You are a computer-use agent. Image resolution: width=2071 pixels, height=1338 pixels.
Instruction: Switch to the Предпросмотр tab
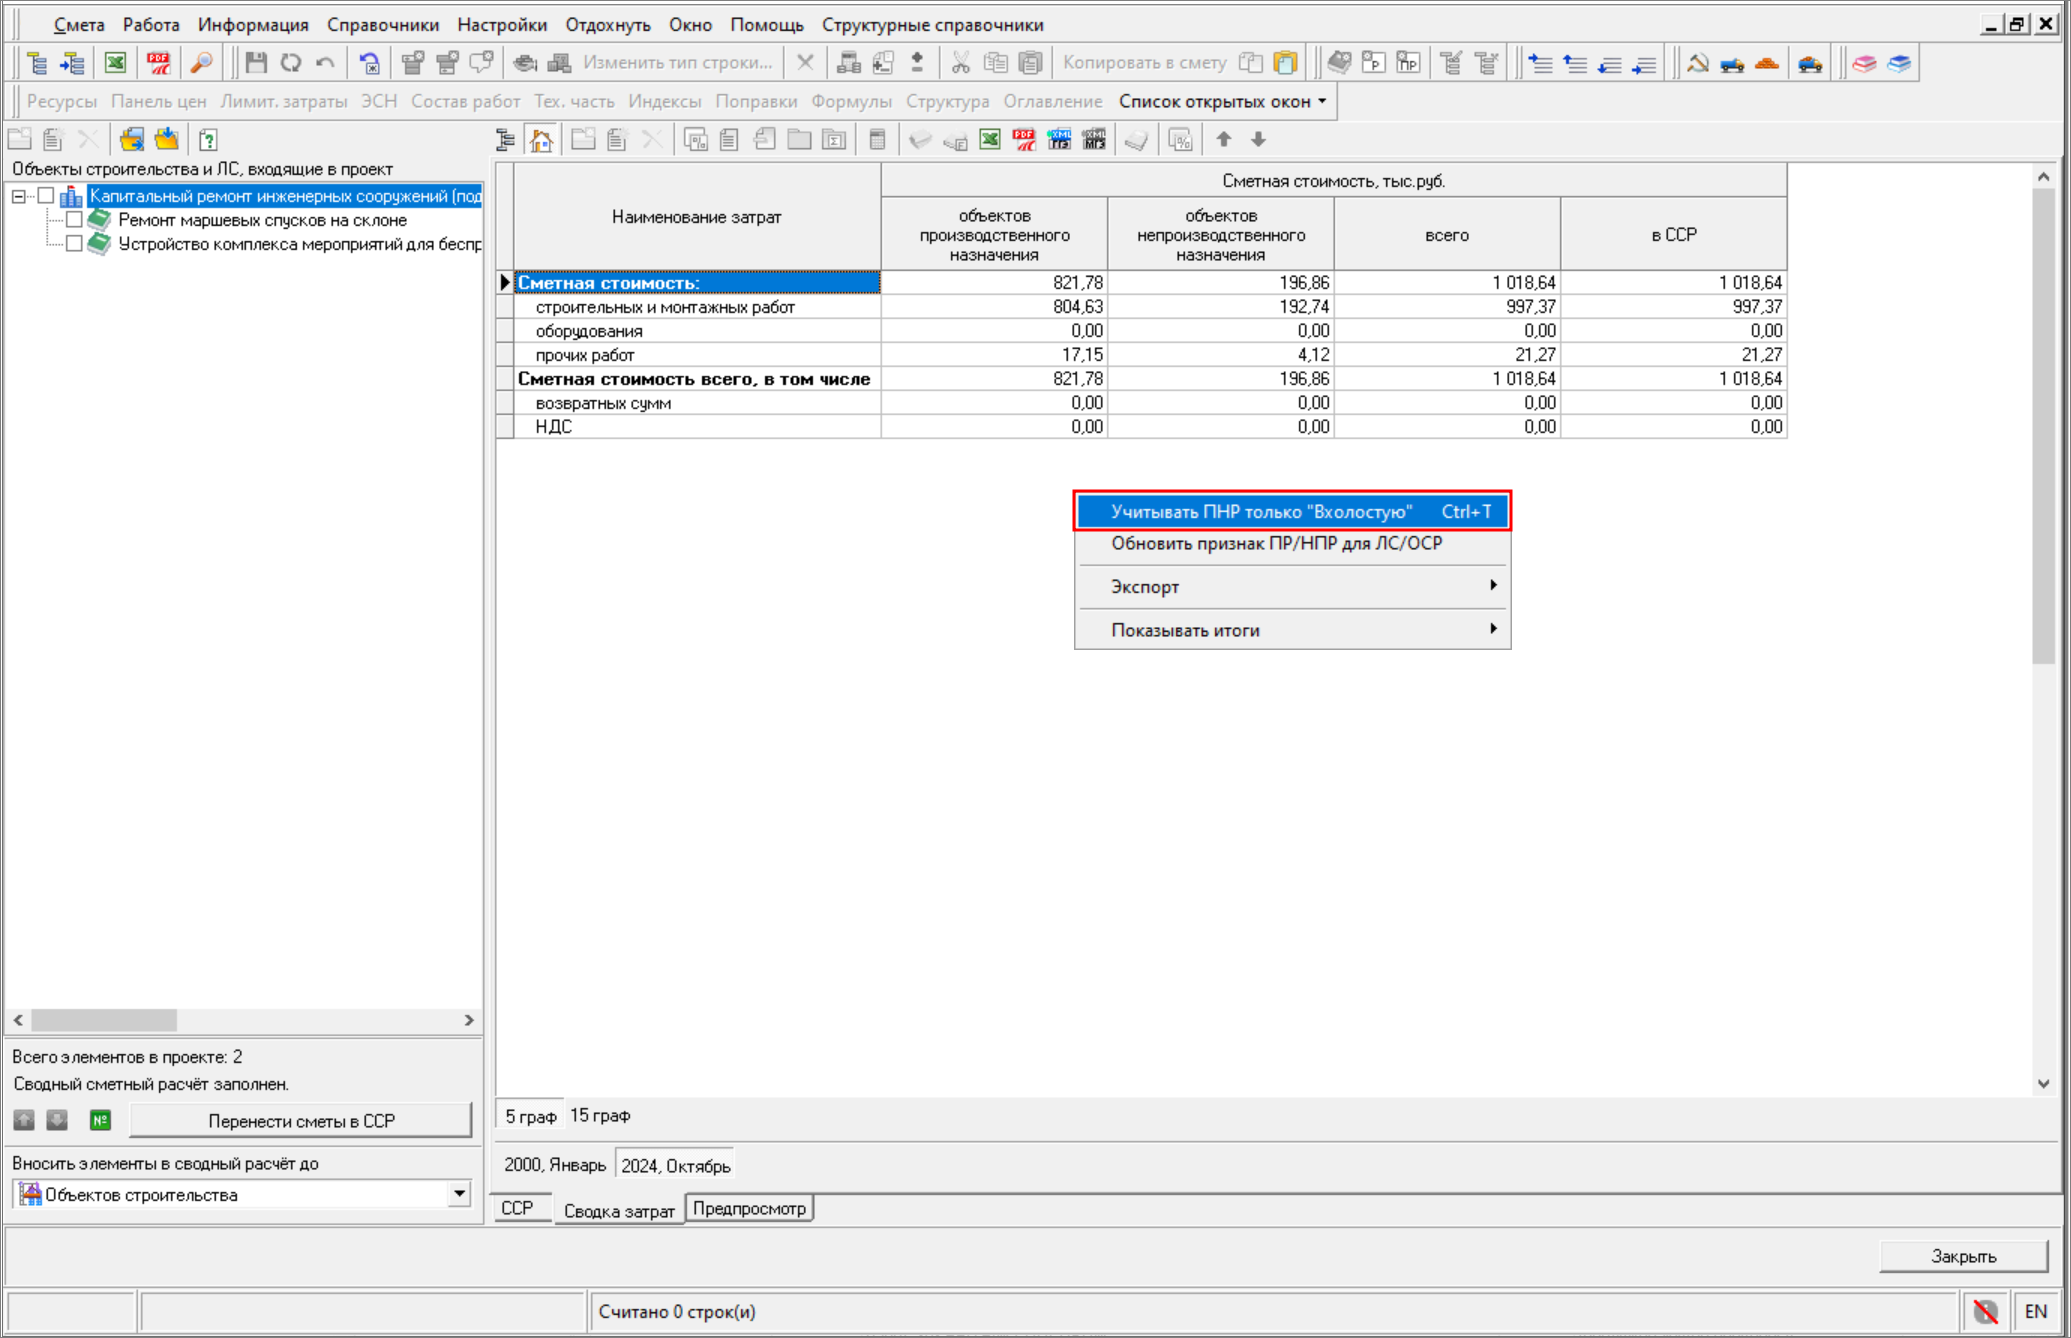click(x=749, y=1208)
